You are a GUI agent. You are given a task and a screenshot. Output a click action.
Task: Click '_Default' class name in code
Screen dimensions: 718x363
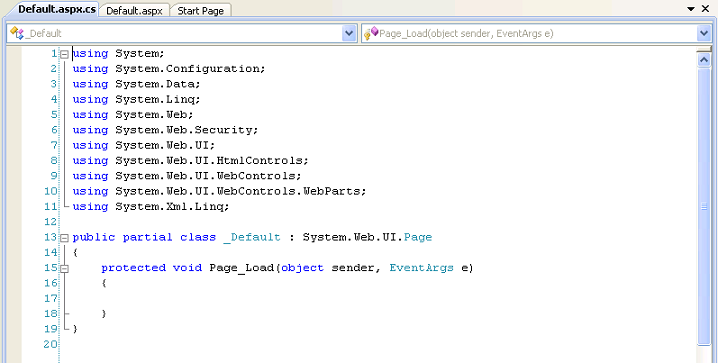pos(252,237)
